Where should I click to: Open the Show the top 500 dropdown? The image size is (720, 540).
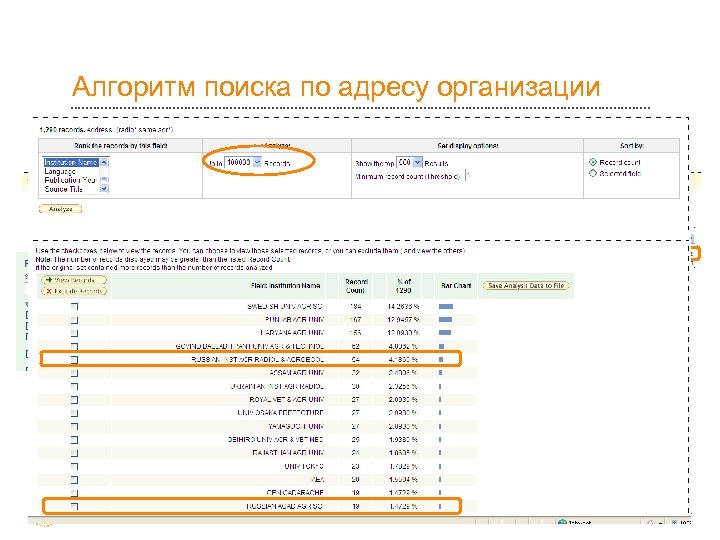point(417,163)
